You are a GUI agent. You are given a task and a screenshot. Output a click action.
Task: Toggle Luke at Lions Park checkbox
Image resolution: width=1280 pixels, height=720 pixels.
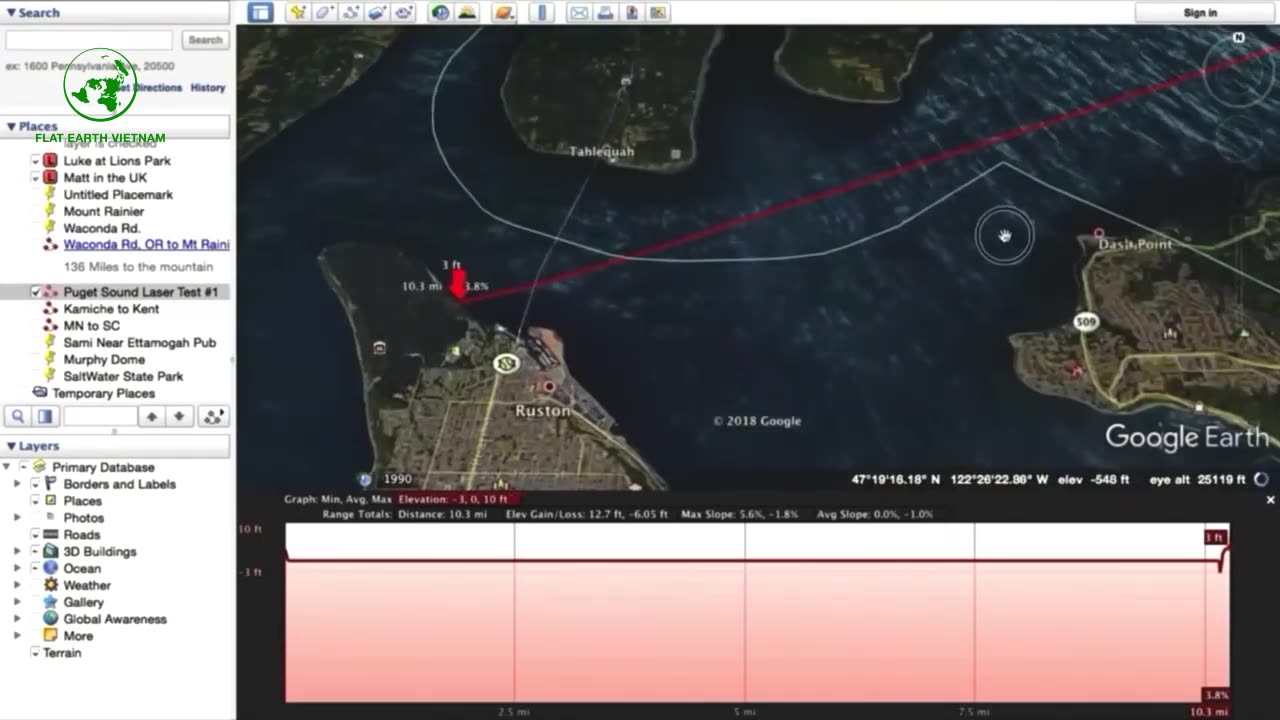tap(37, 161)
